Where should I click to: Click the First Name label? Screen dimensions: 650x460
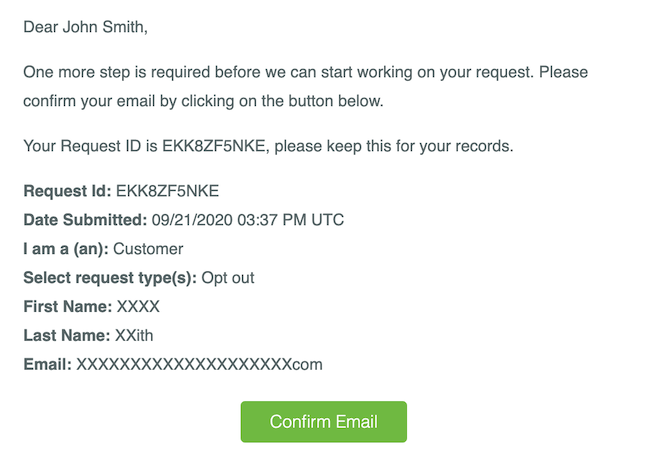[68, 307]
